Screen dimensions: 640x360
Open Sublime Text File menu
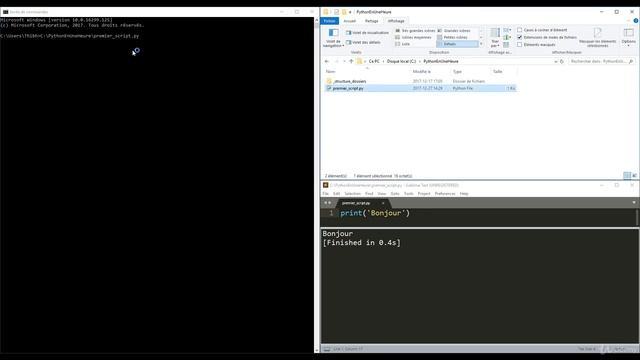click(x=325, y=193)
